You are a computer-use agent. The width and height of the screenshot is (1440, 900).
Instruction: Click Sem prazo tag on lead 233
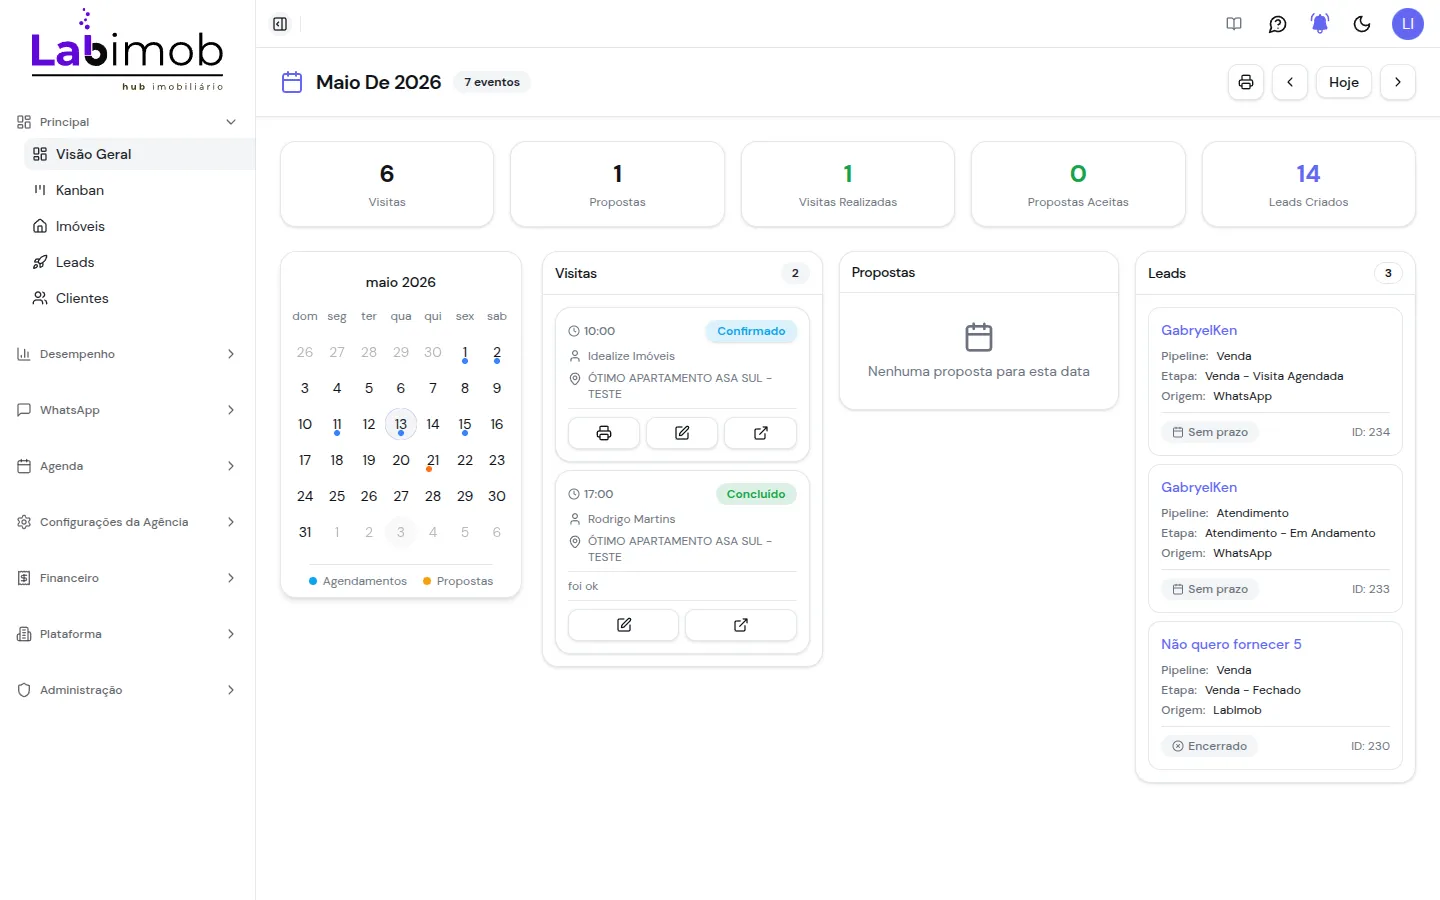click(x=1210, y=589)
